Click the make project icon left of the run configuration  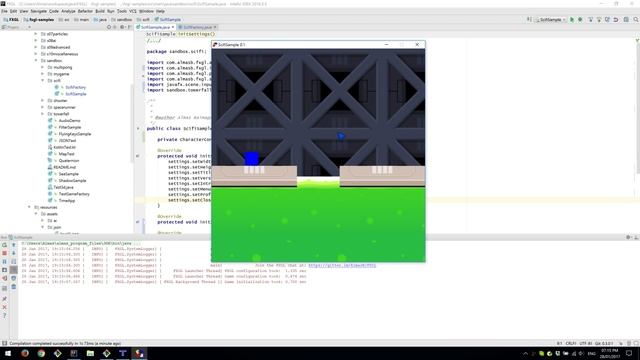click(529, 20)
